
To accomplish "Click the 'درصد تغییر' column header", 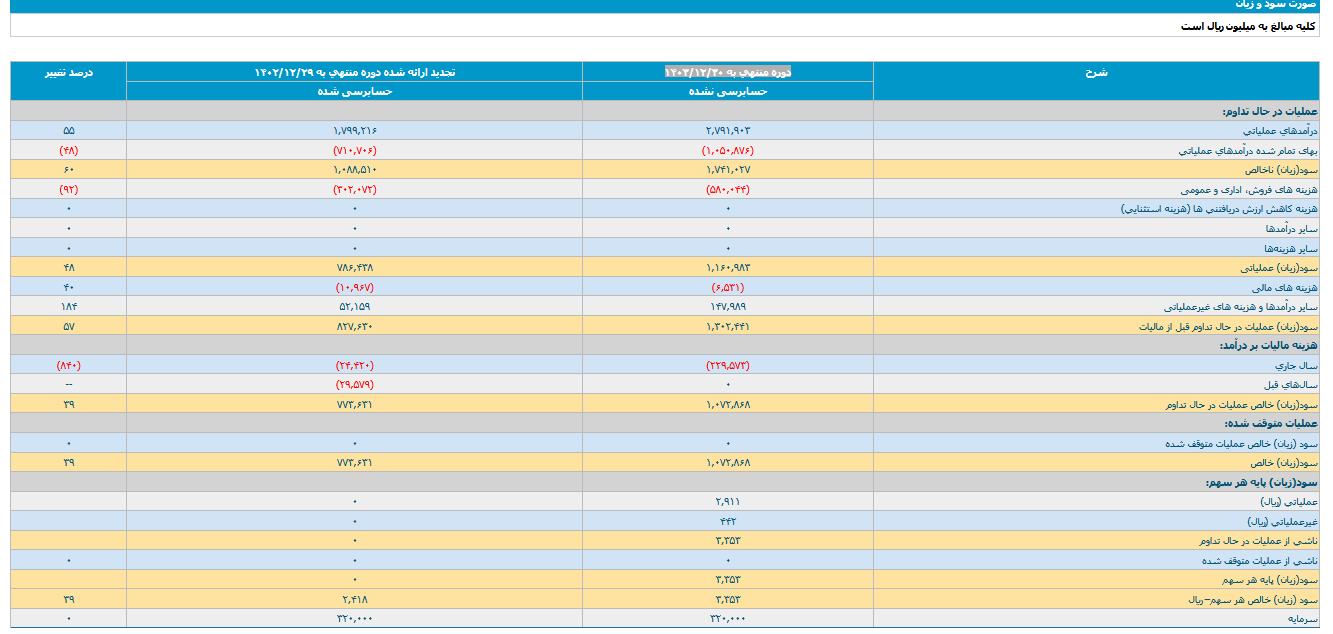I will 68,72.
